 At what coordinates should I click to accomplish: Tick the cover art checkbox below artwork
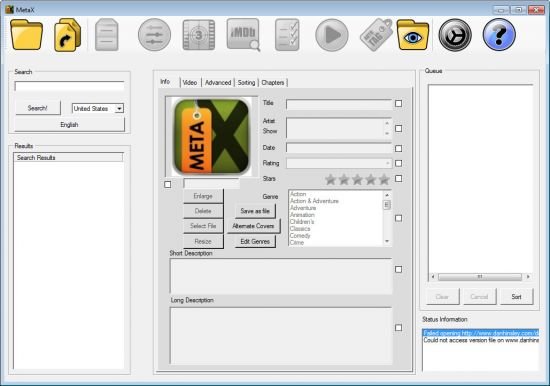pos(168,185)
